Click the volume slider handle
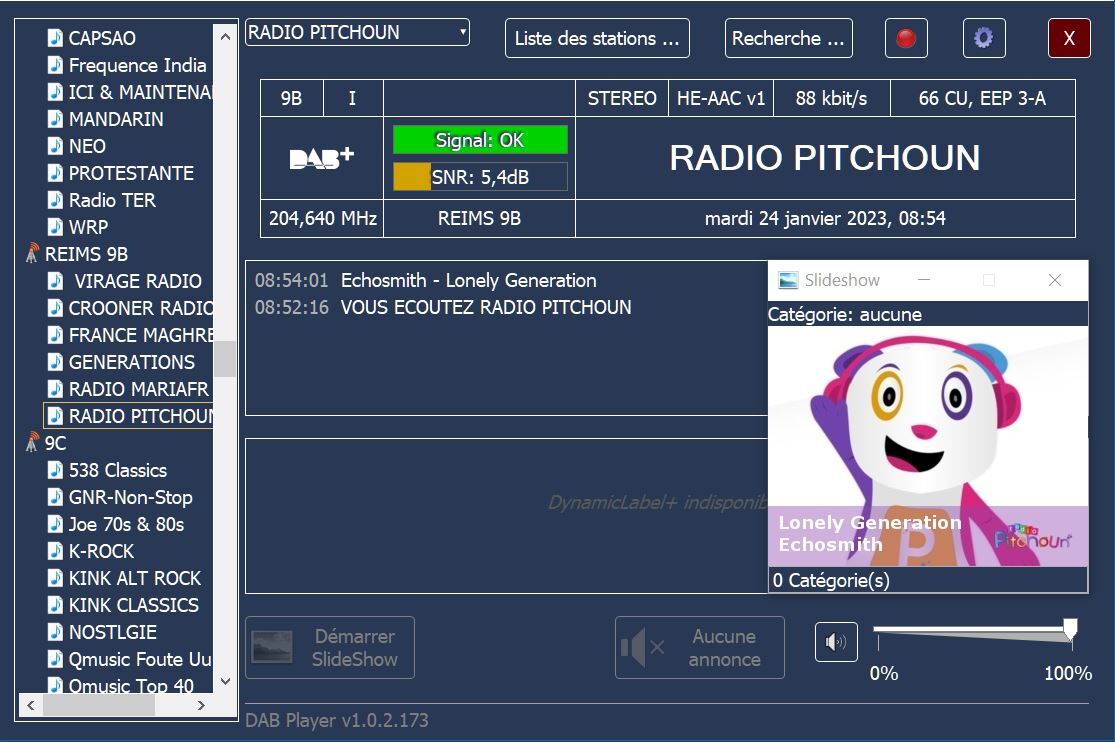 point(1070,630)
